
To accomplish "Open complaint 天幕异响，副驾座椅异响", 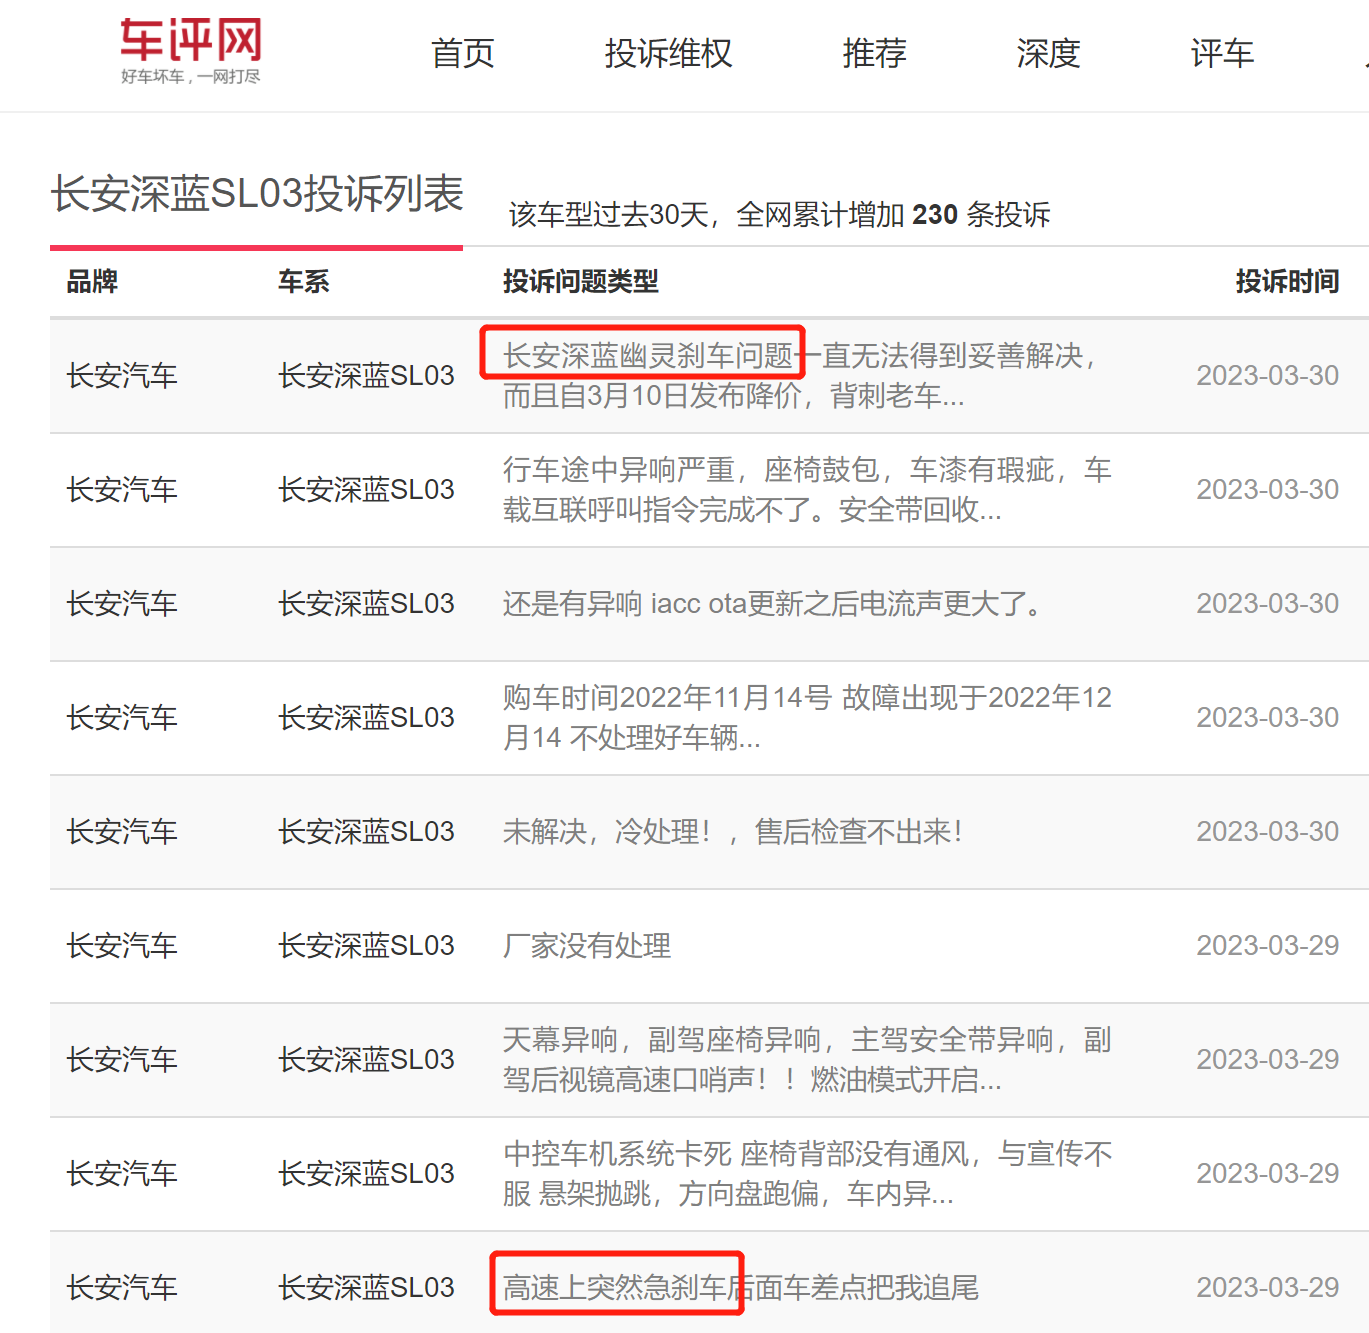I will coord(807,1060).
